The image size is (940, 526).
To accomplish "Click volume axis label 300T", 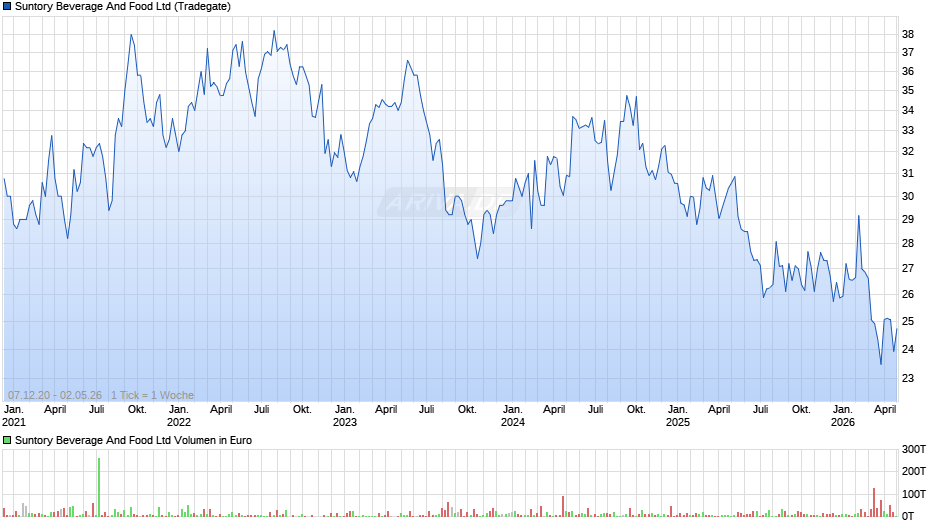I will pyautogui.click(x=914, y=449).
